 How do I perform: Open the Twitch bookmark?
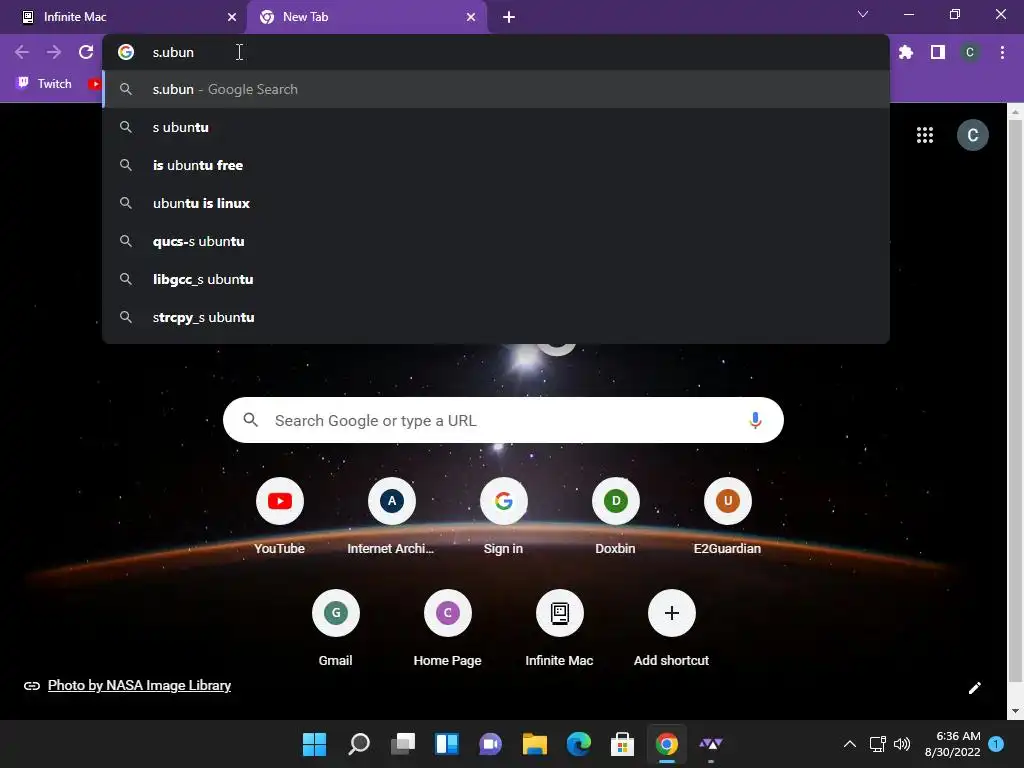point(44,84)
